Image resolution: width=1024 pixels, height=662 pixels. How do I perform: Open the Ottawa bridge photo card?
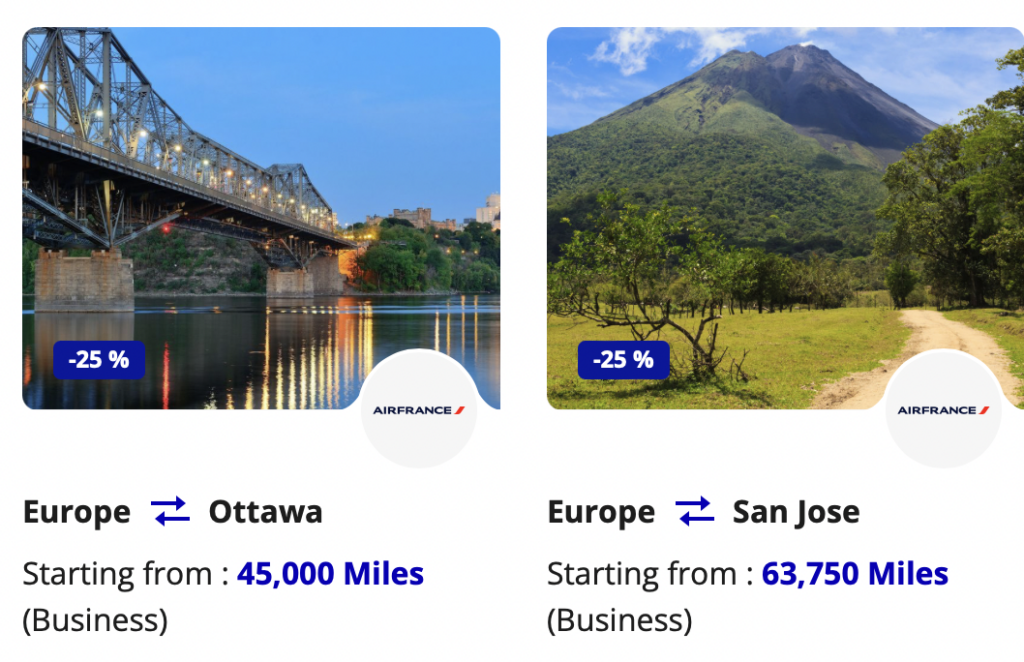(x=261, y=218)
